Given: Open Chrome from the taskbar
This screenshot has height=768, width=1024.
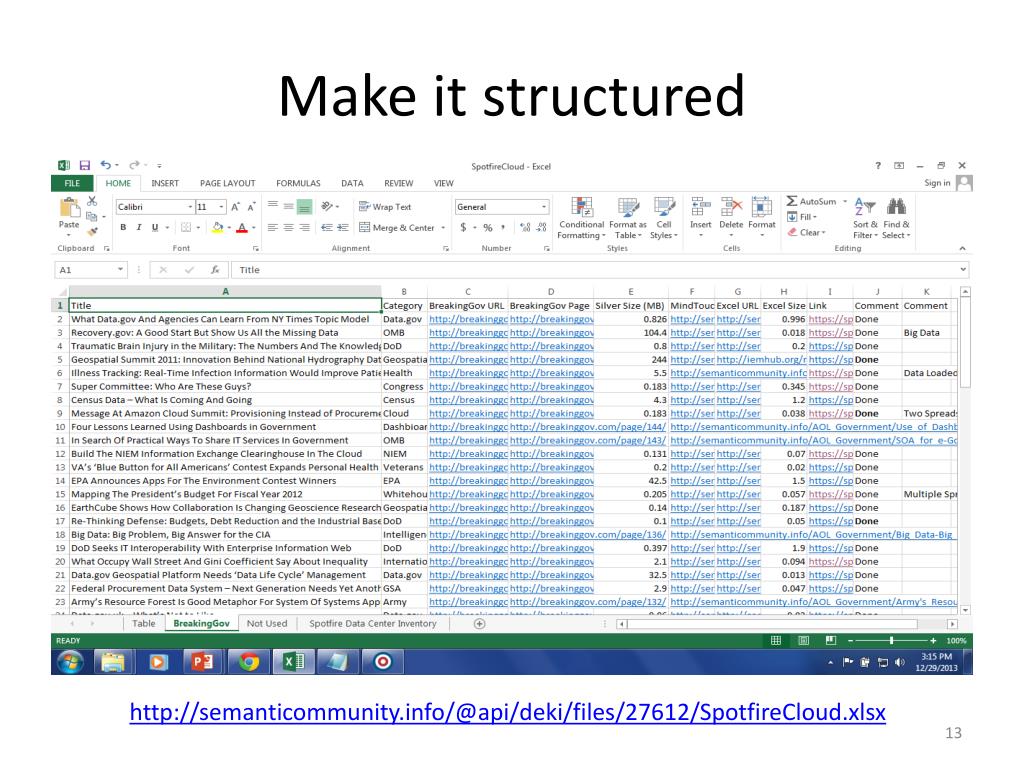Looking at the screenshot, I should click(248, 662).
